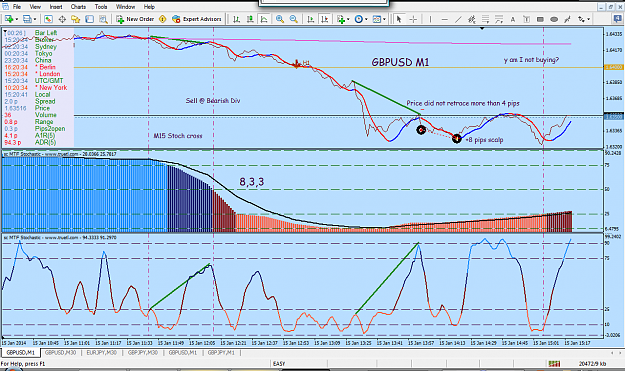
Task: Open the Data Window crosshair icon
Action: point(62,19)
